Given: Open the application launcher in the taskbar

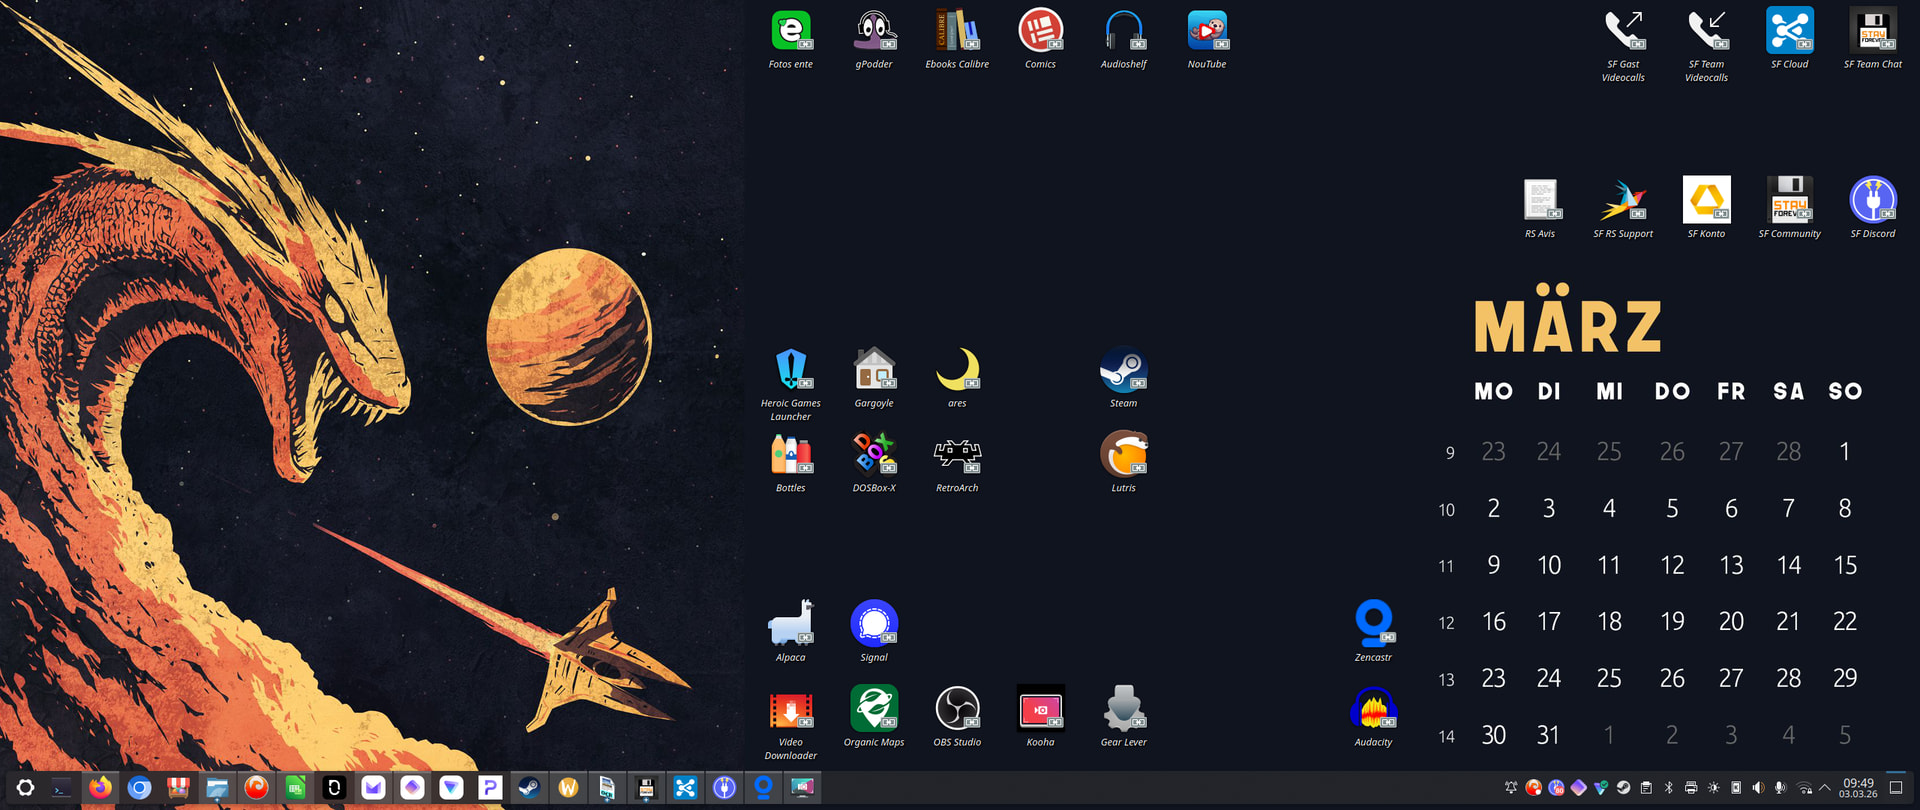Looking at the screenshot, I should coord(25,788).
